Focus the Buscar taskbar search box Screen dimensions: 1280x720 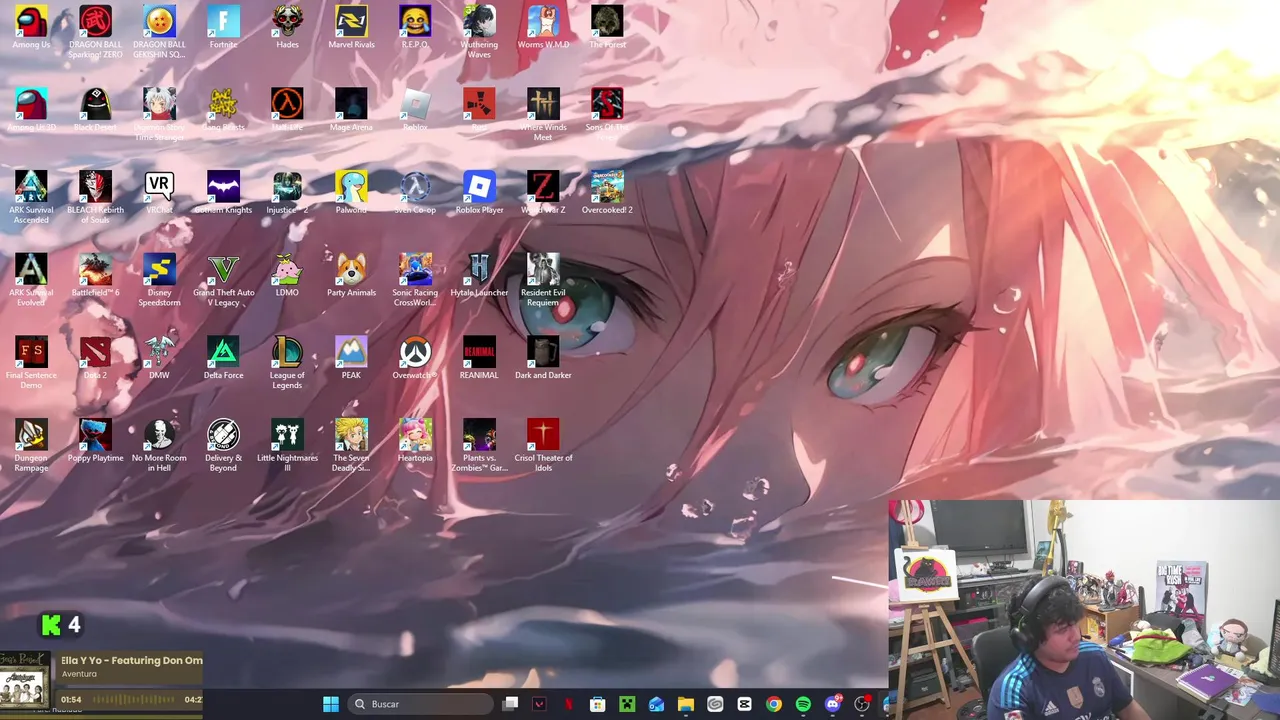(421, 704)
